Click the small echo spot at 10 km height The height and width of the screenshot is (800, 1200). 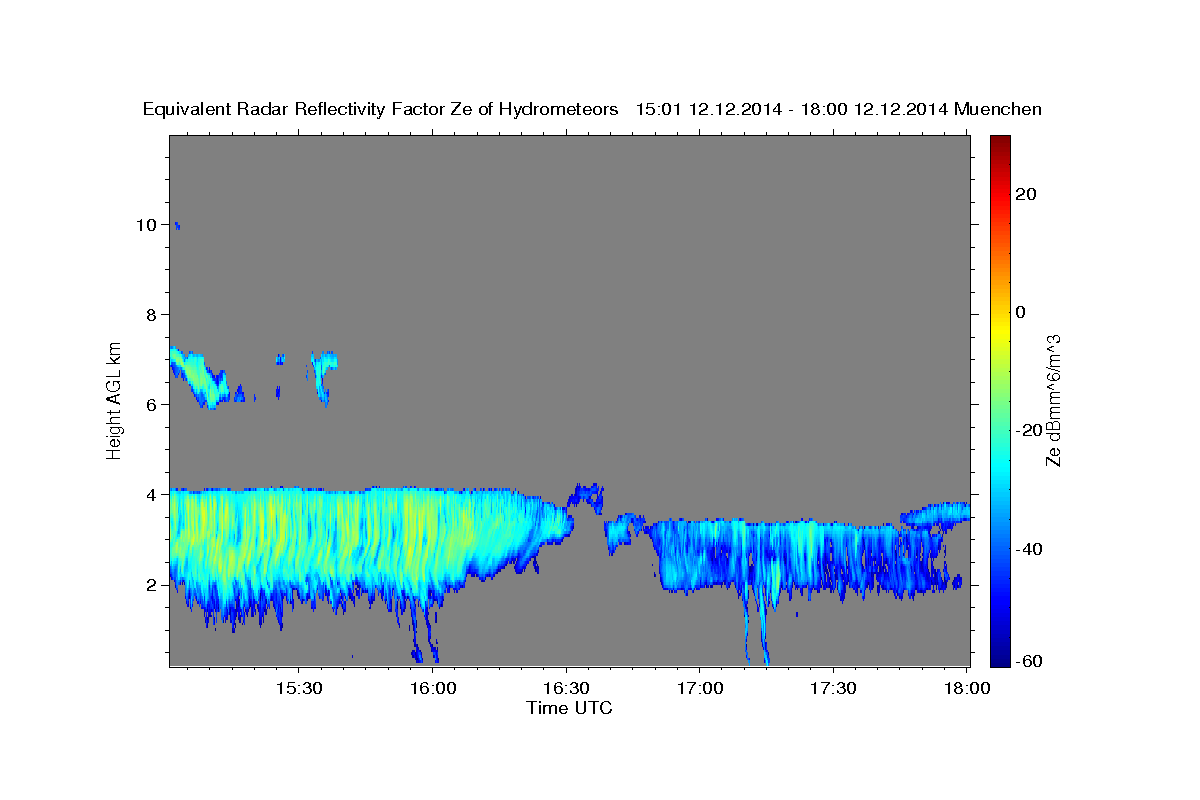(177, 226)
